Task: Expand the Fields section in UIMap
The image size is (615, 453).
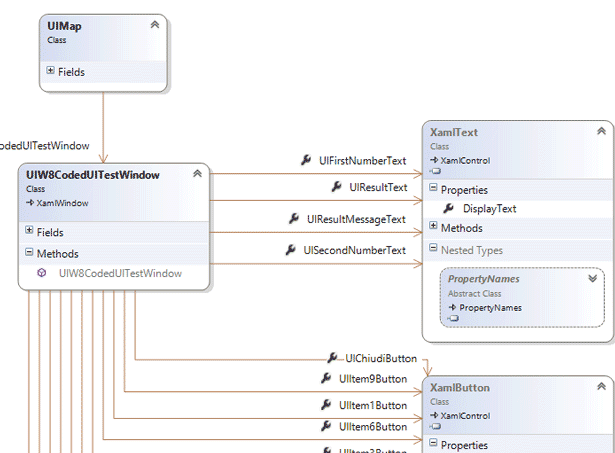Action: [51, 71]
